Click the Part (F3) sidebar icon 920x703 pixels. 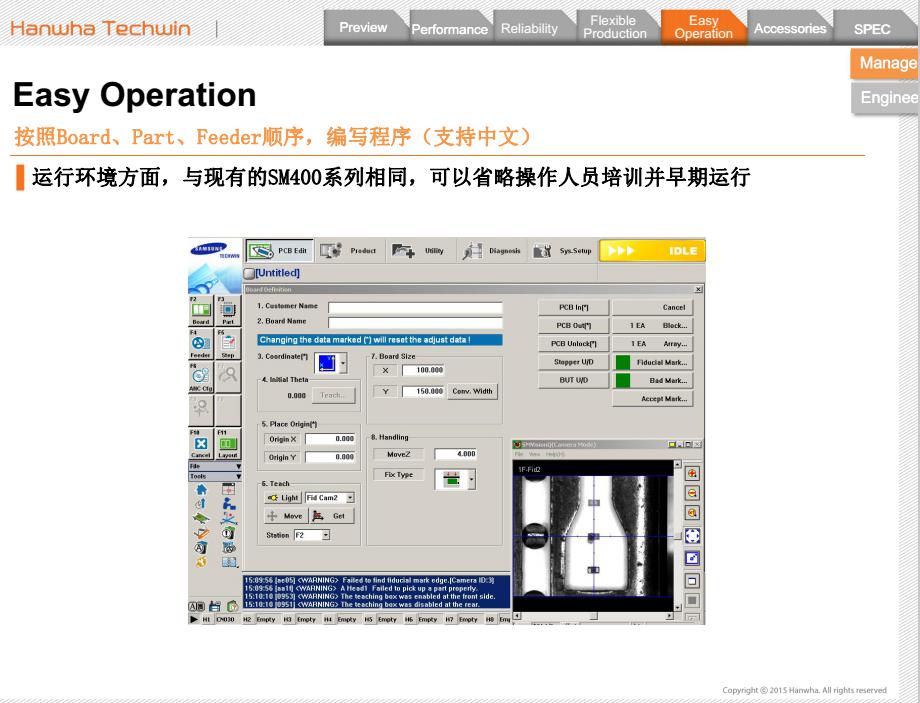[227, 309]
